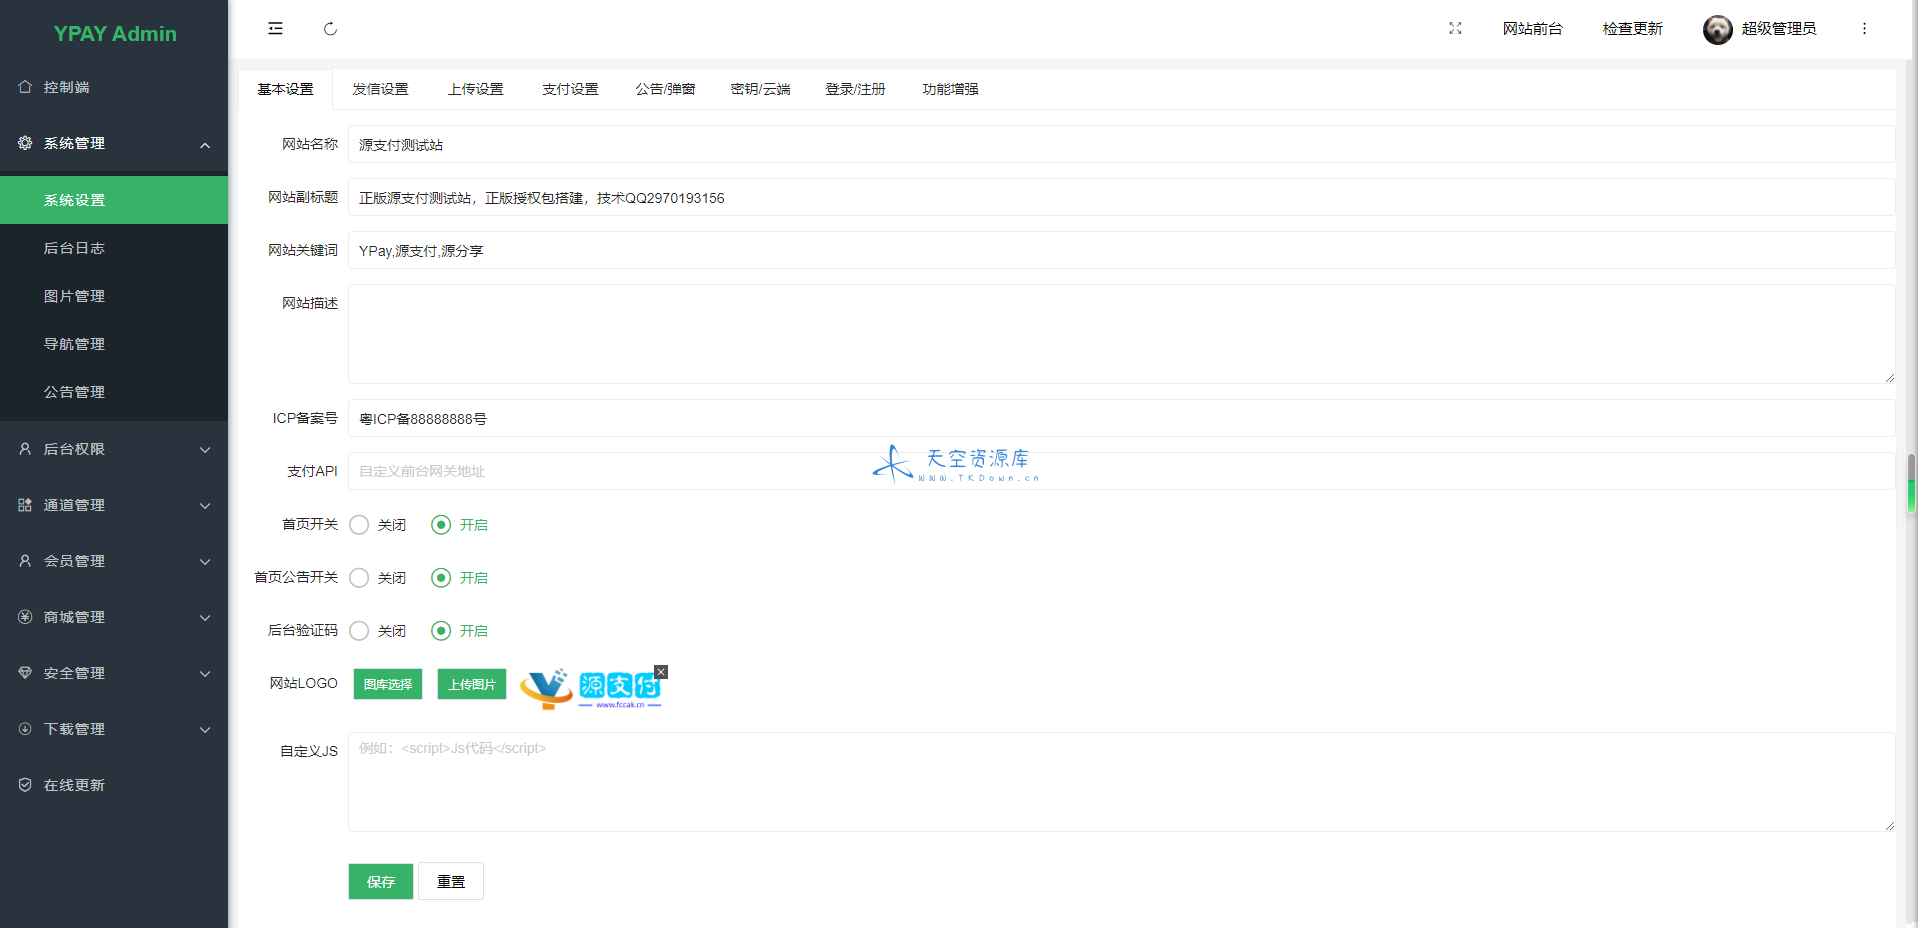The width and height of the screenshot is (1918, 928).
Task: Expand the 后台权限 chevron
Action: [x=205, y=450]
